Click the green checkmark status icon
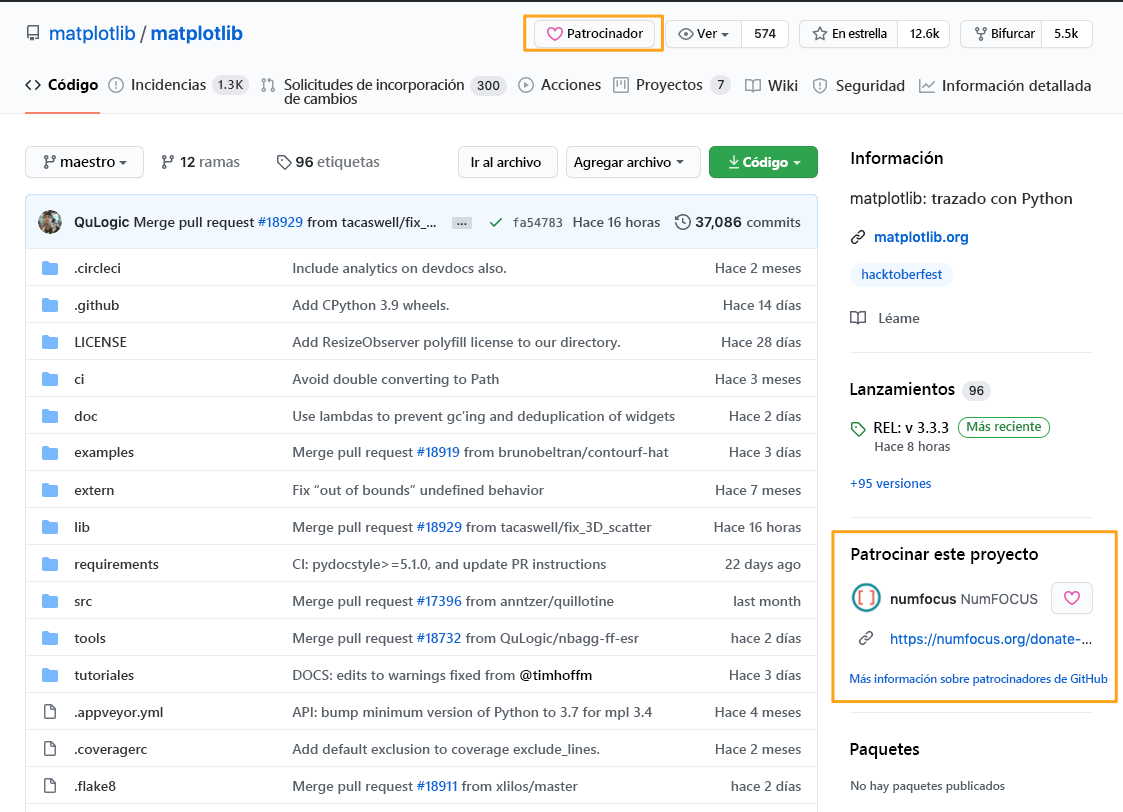Viewport: 1123px width, 812px height. (x=496, y=223)
